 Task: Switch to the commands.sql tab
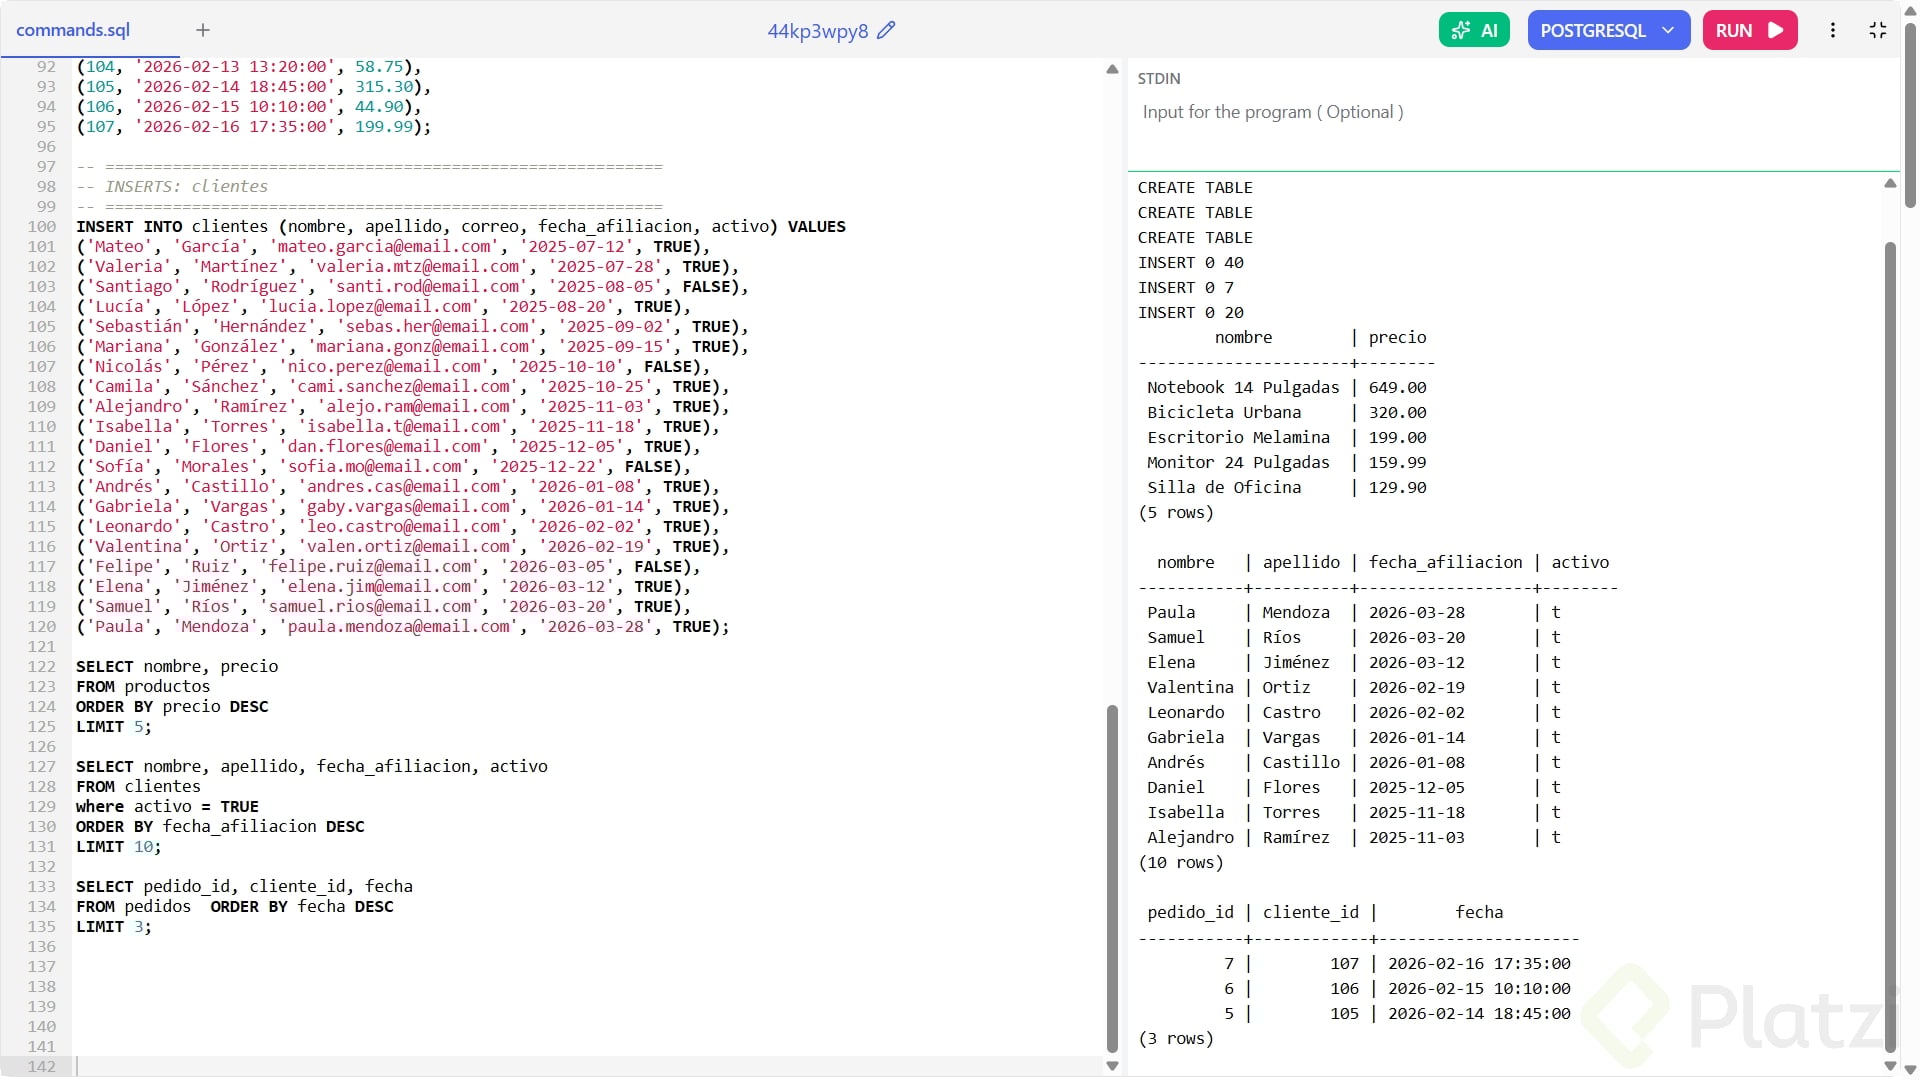[x=73, y=30]
